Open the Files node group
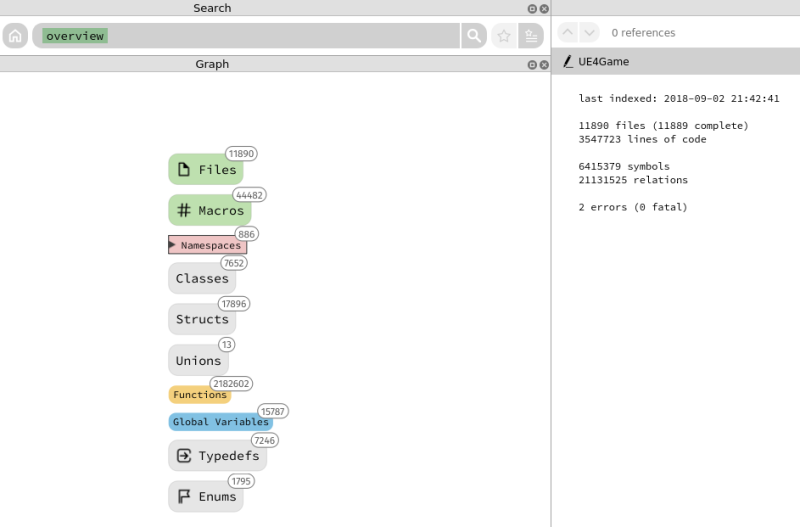 tap(206, 170)
